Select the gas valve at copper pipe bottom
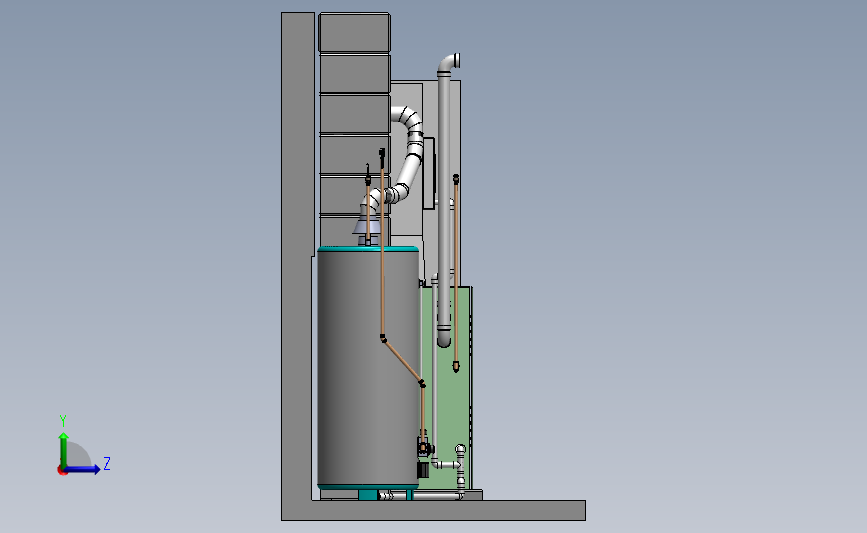The image size is (867, 533). pyautogui.click(x=424, y=447)
